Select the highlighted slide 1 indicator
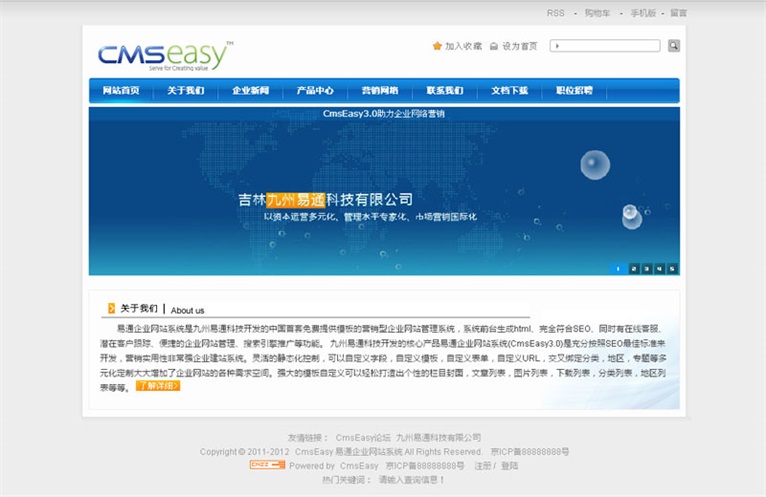Image resolution: width=766 pixels, height=497 pixels. (x=619, y=268)
